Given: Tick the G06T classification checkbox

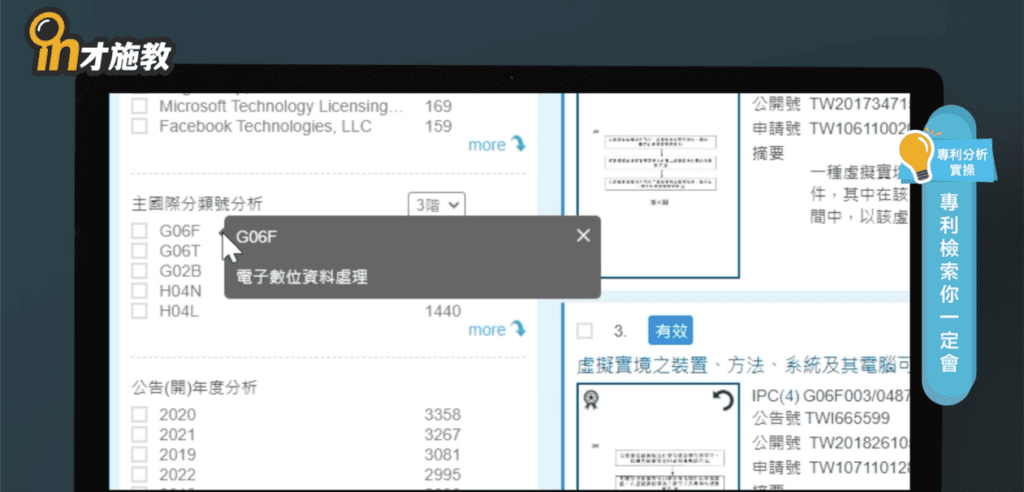Looking at the screenshot, I should (x=140, y=251).
